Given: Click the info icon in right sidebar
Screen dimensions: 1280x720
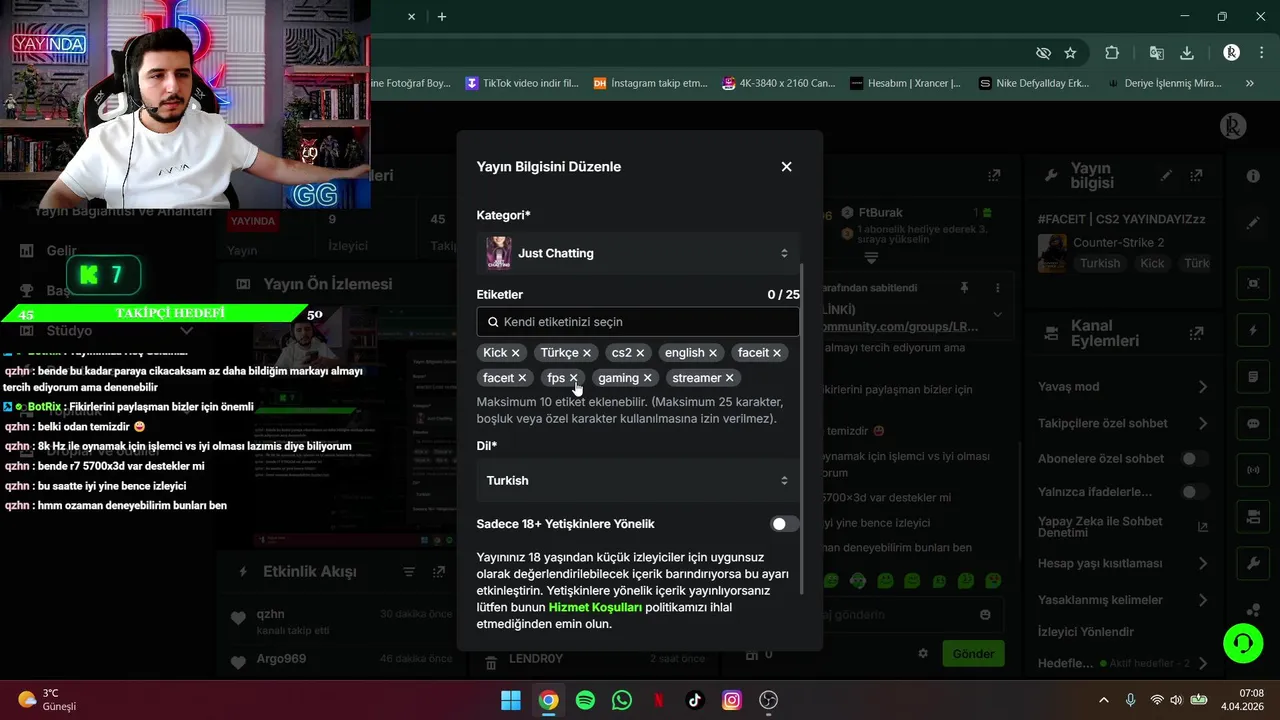Looking at the screenshot, I should coord(1253,176).
